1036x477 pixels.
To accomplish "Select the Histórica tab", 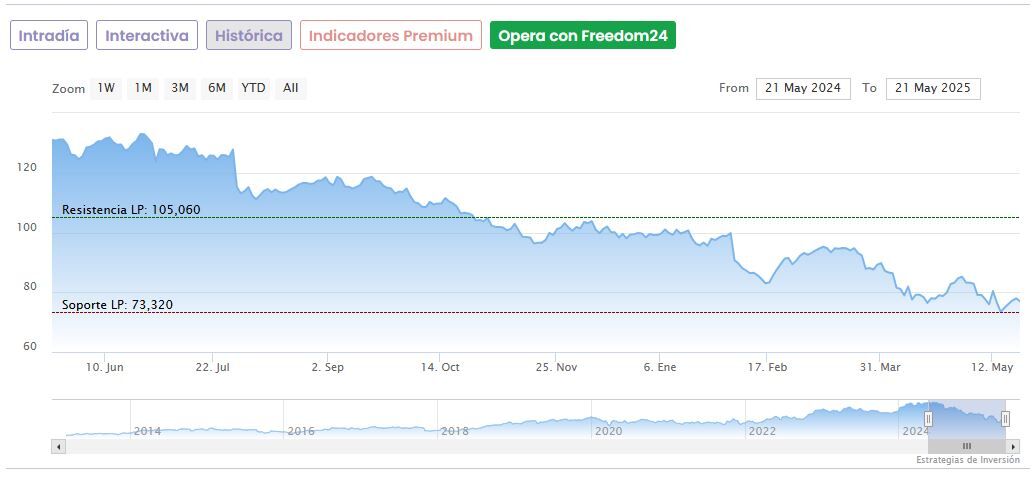I will tap(249, 36).
